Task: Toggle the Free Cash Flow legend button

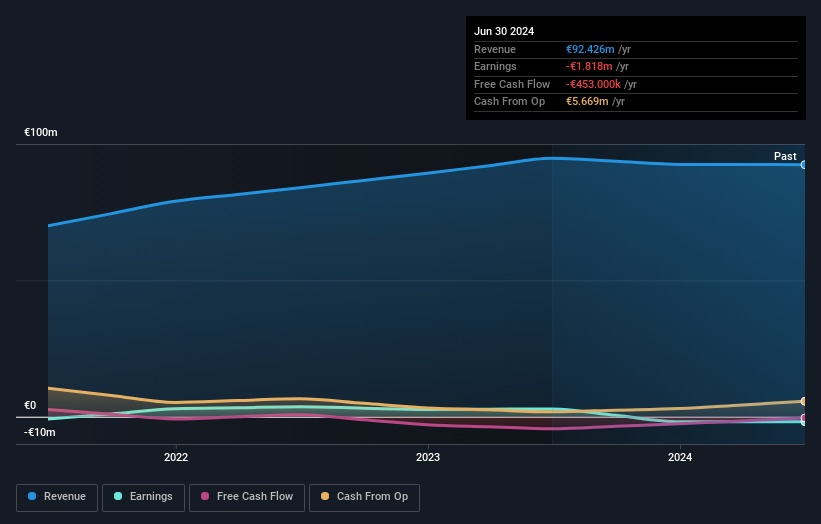Action: tap(247, 497)
